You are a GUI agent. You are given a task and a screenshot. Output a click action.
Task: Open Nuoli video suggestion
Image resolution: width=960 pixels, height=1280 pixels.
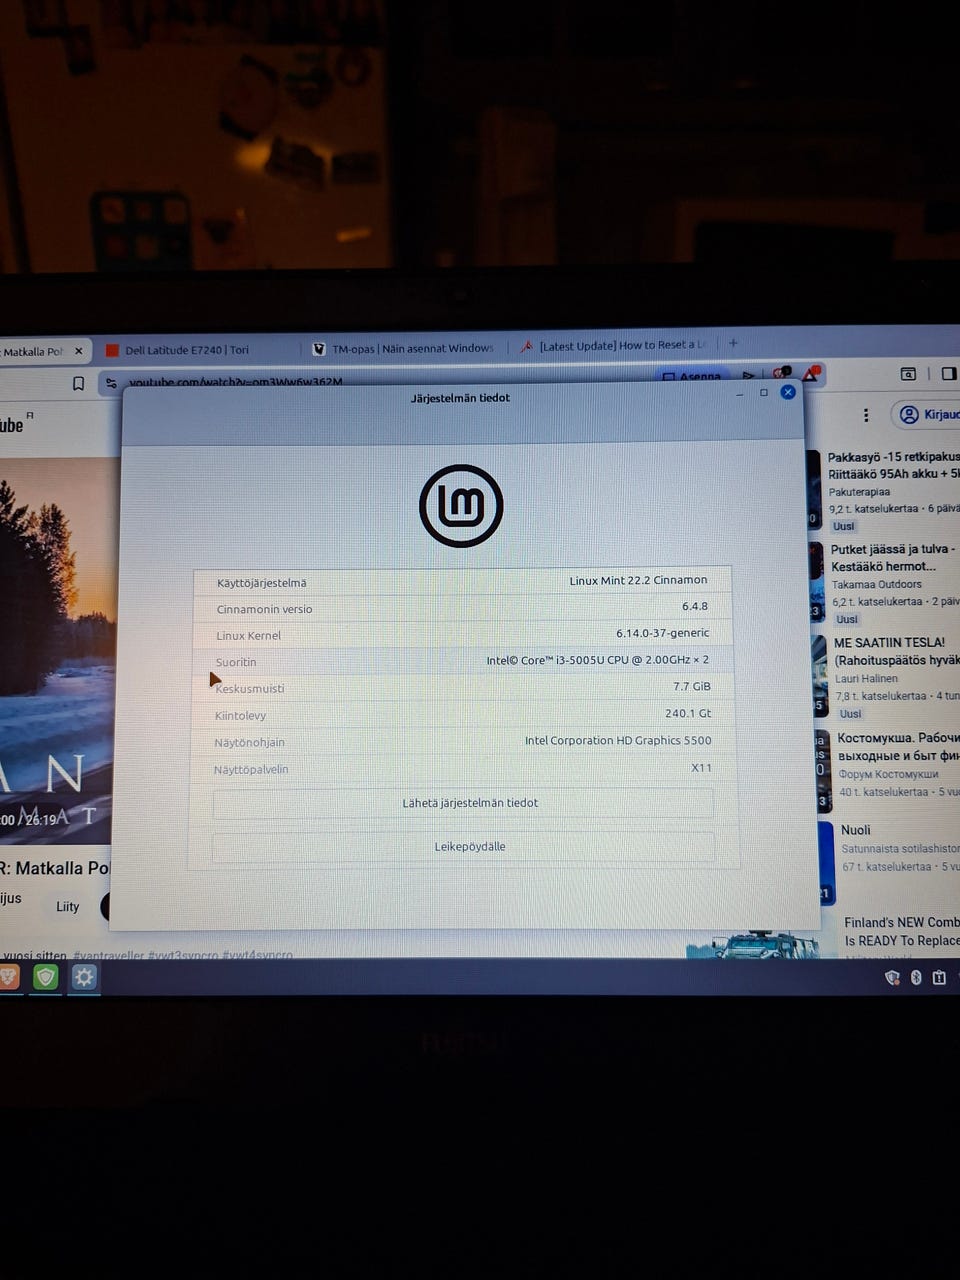click(x=856, y=830)
